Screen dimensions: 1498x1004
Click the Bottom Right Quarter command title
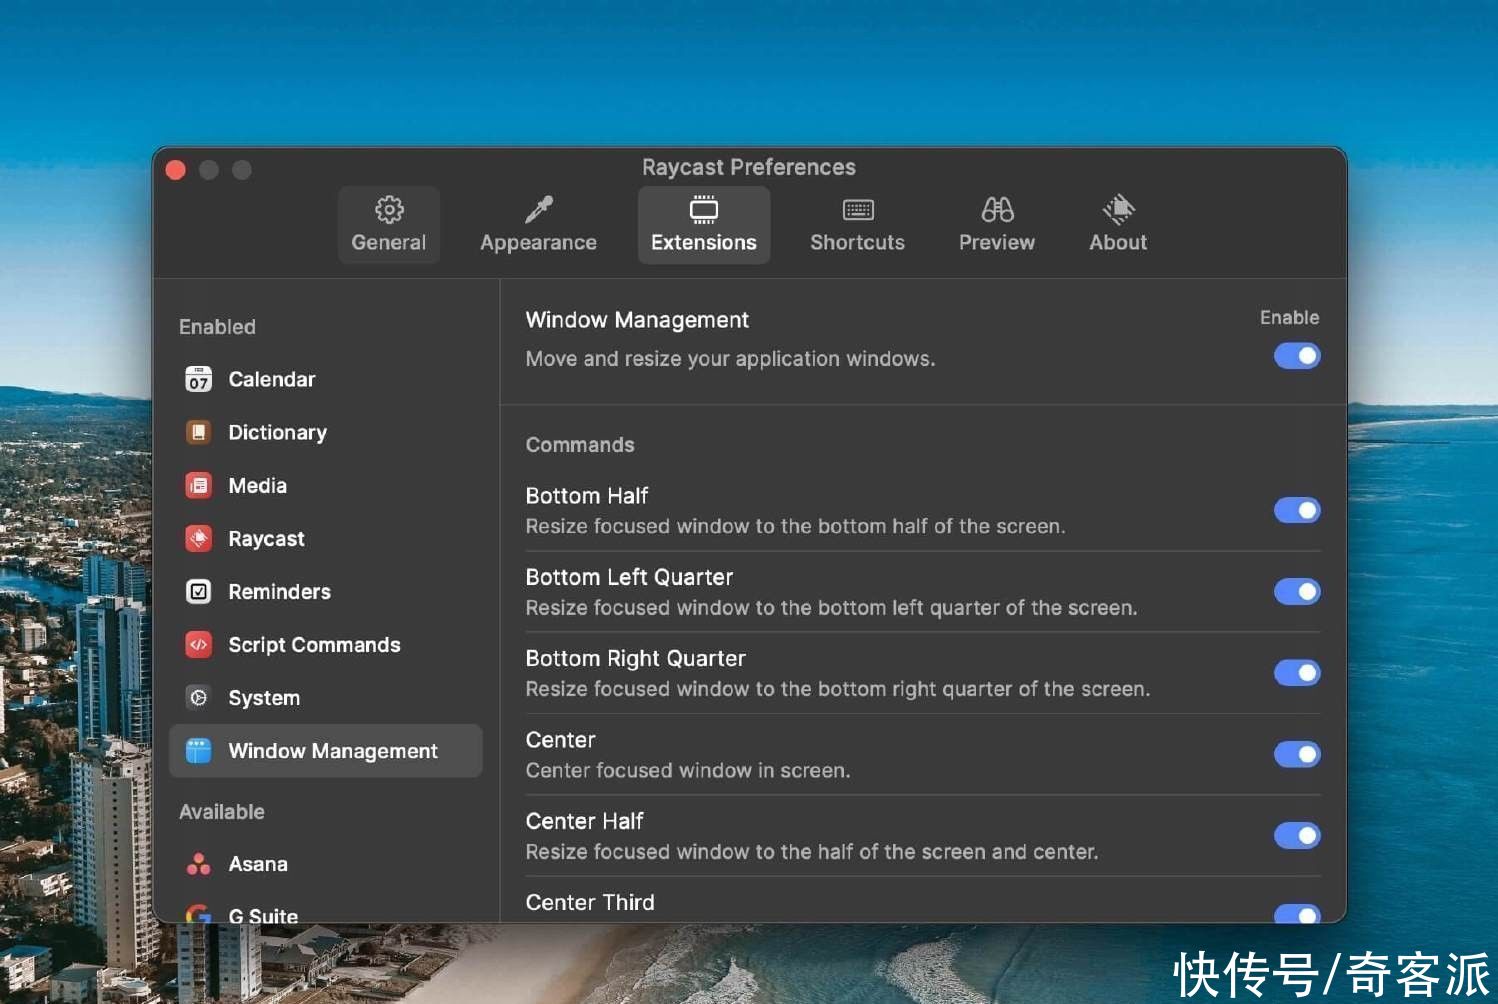pyautogui.click(x=636, y=658)
